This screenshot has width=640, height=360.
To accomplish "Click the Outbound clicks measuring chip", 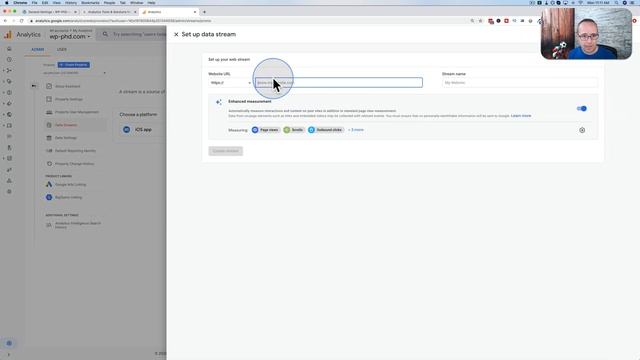I will [325, 130].
